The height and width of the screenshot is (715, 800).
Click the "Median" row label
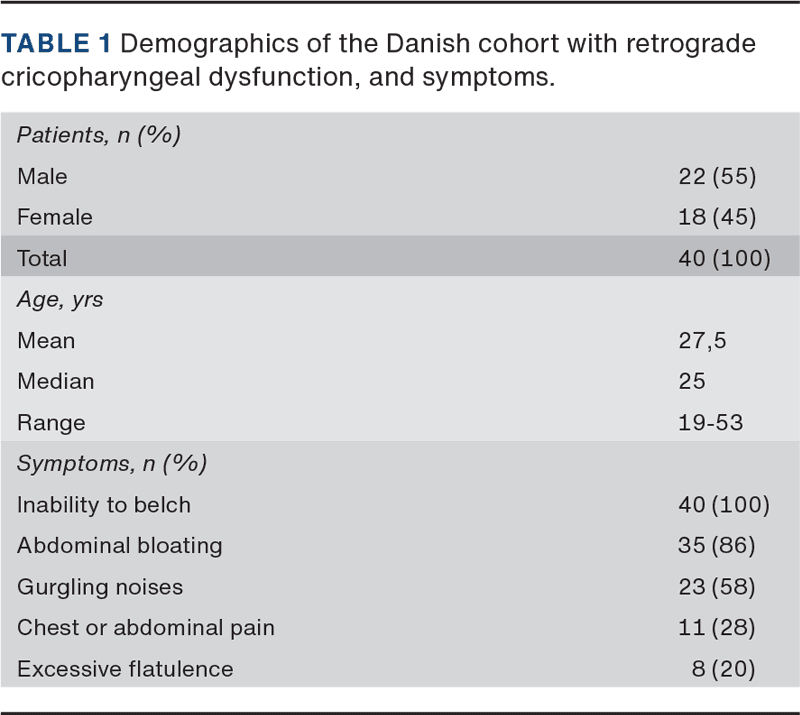[x=55, y=381]
